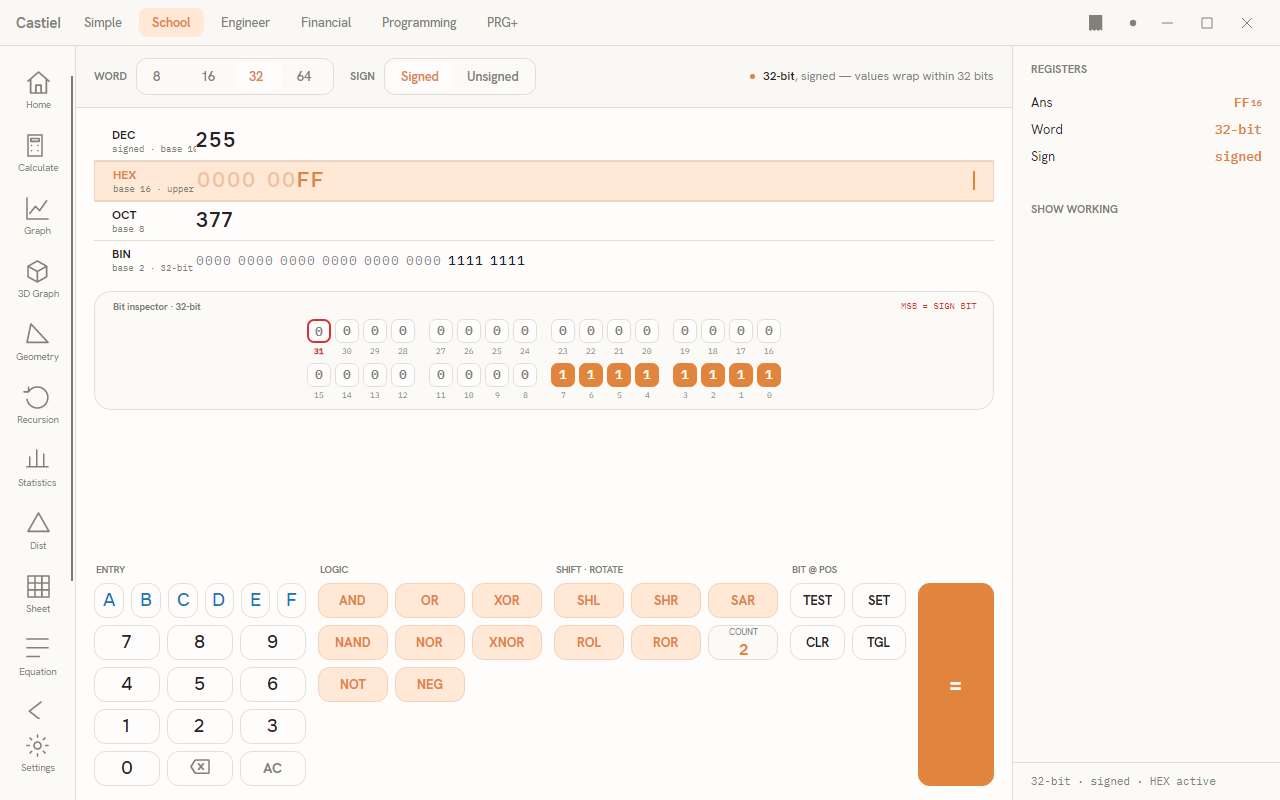Click the ROR rotate button
Screen dimensions: 1280x800
coord(666,642)
